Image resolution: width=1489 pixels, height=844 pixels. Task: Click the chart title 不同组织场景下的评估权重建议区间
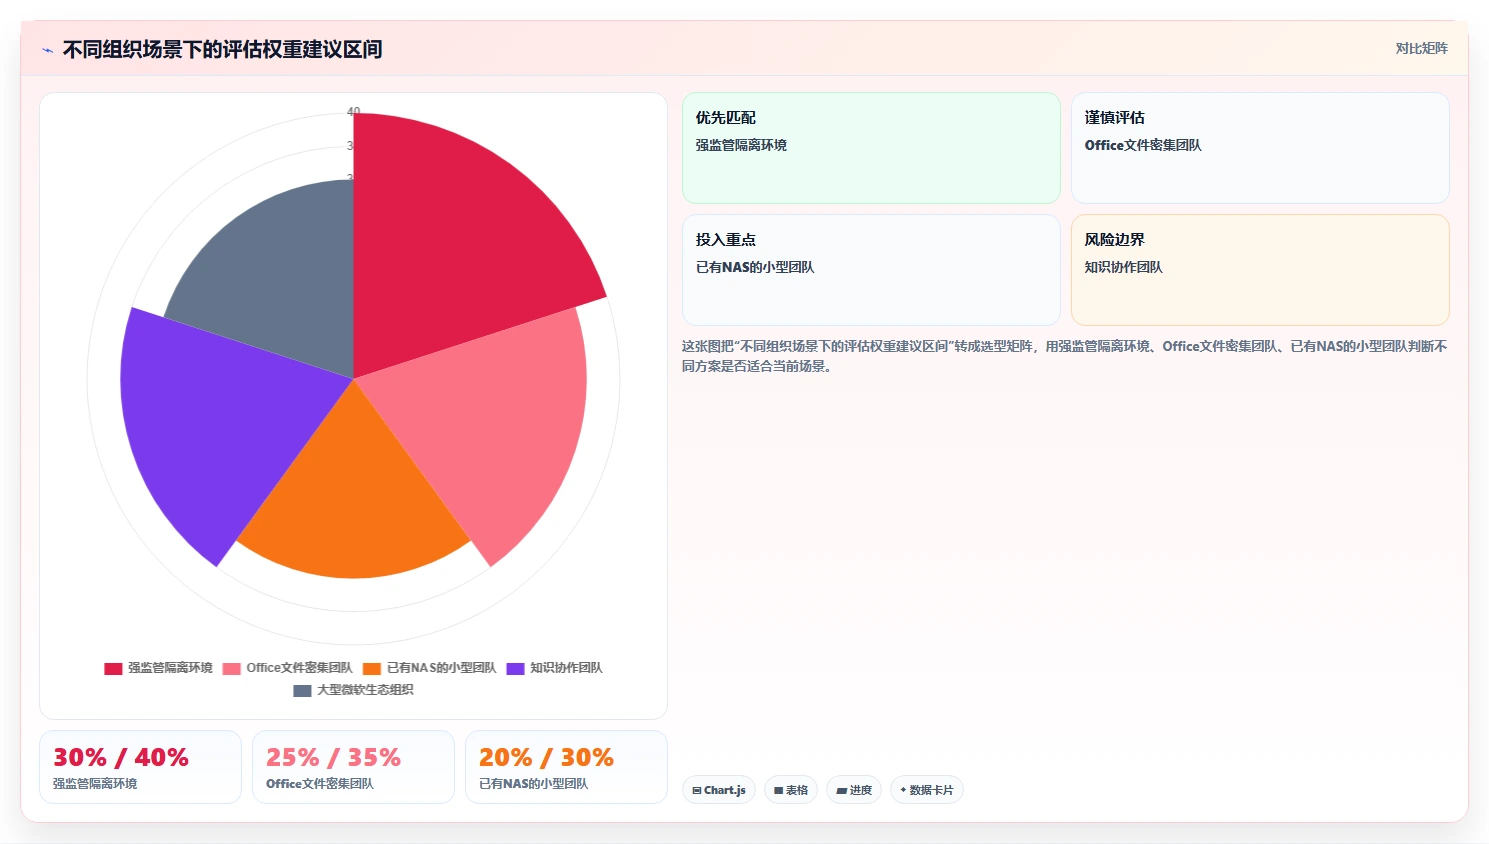pyautogui.click(x=222, y=49)
